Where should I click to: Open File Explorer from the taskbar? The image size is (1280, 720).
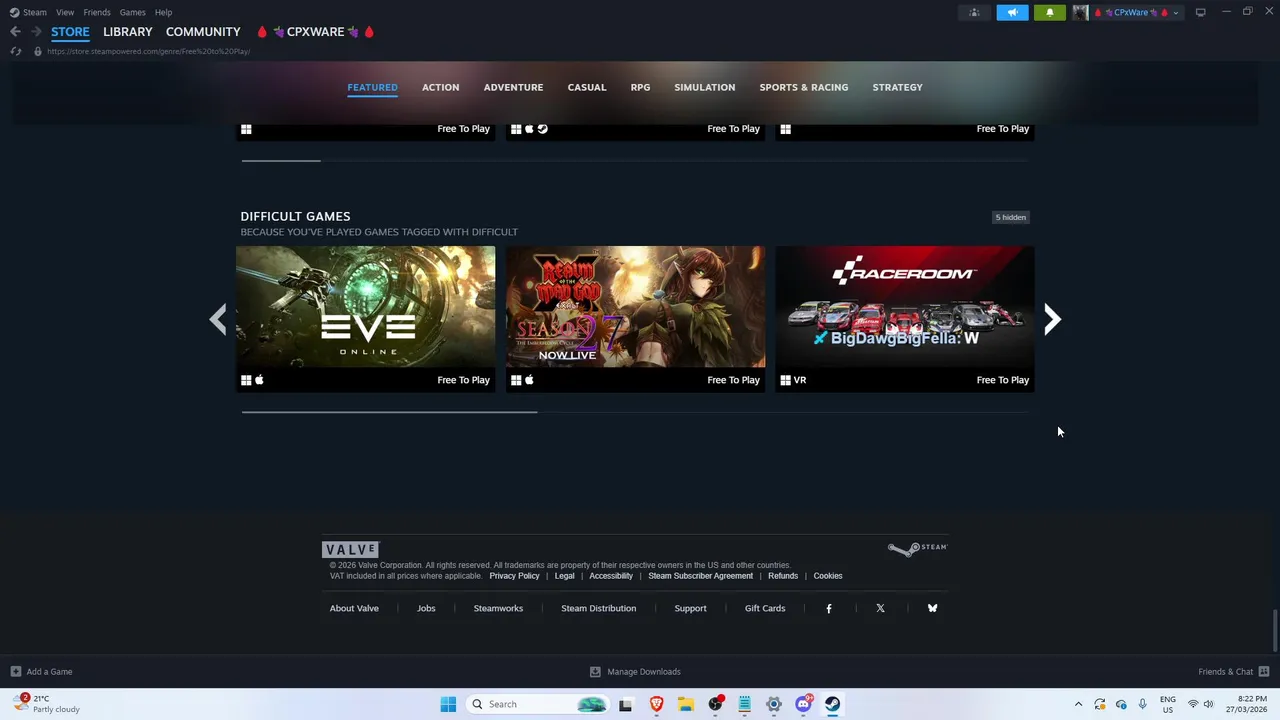pyautogui.click(x=686, y=704)
